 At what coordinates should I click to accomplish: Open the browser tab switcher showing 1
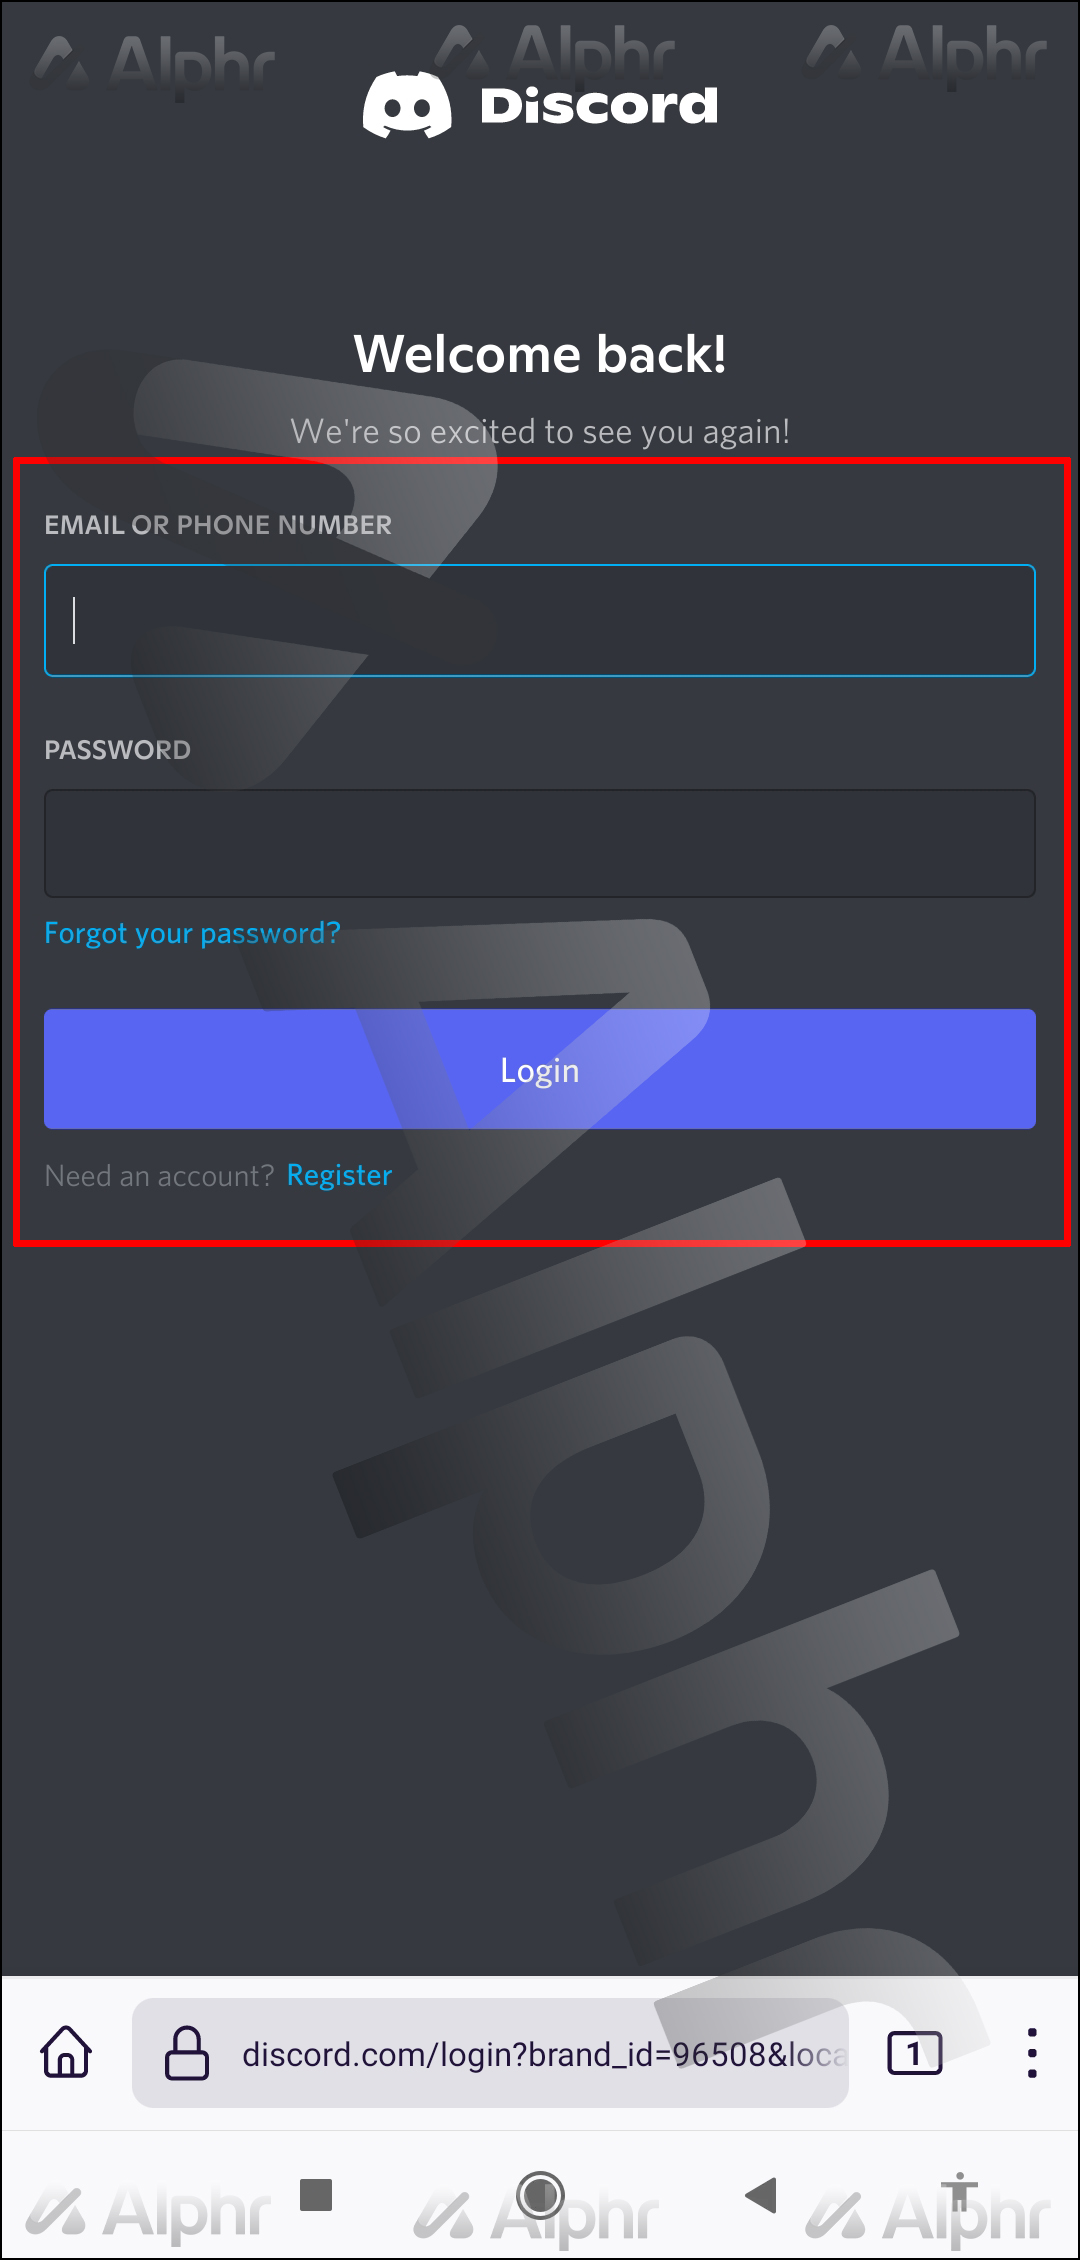pyautogui.click(x=914, y=2053)
